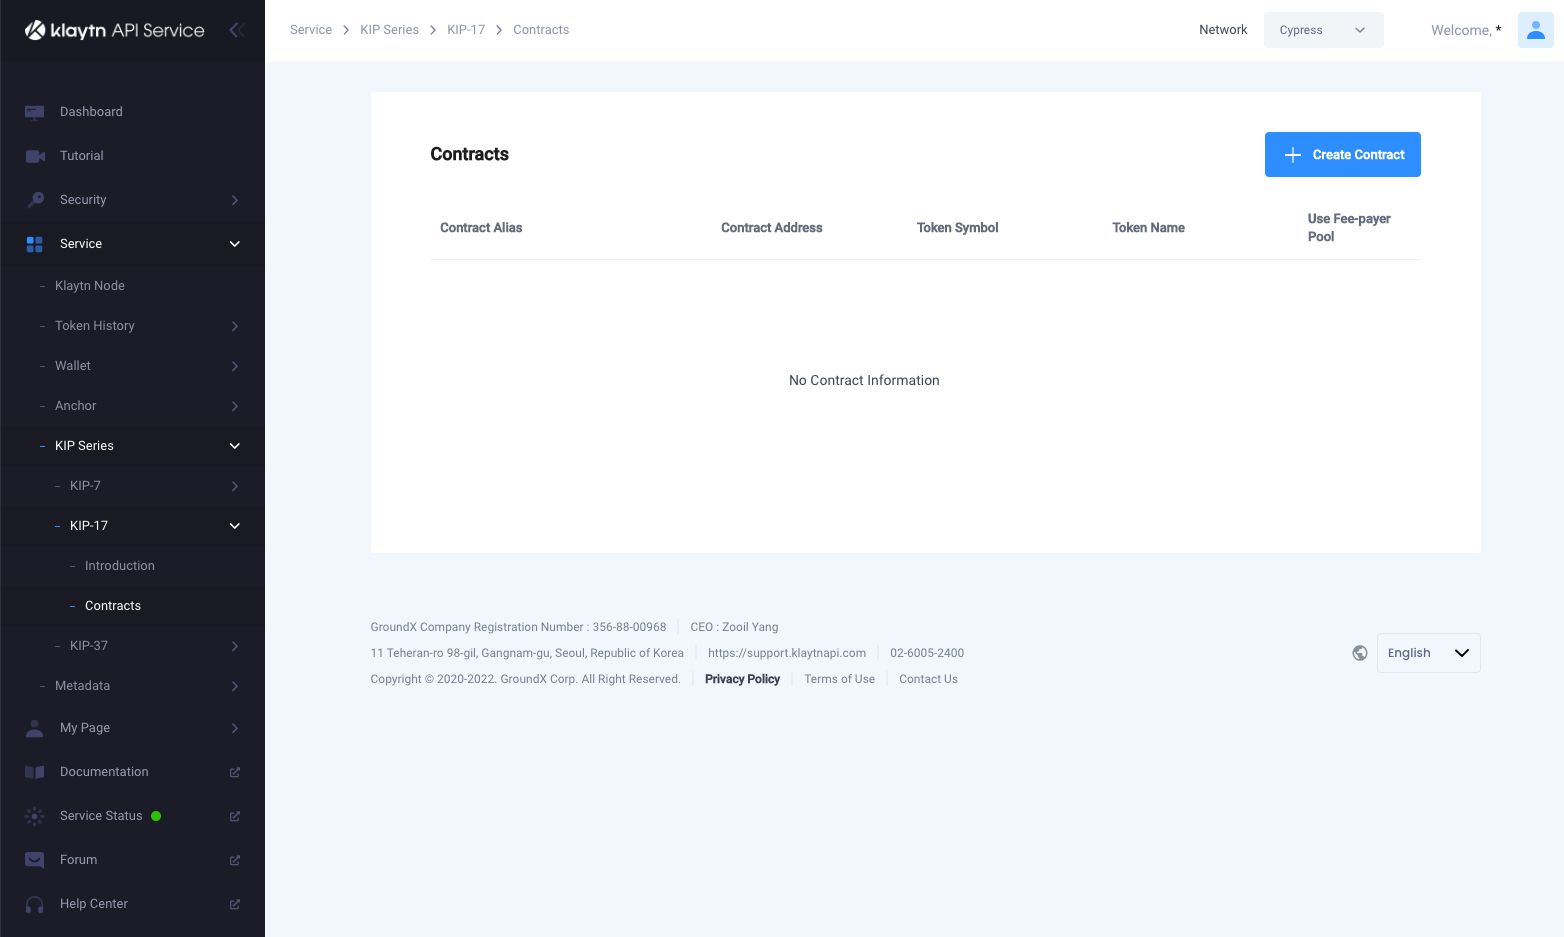Click the Forum external-link icon
Image resolution: width=1564 pixels, height=937 pixels.
[235, 860]
